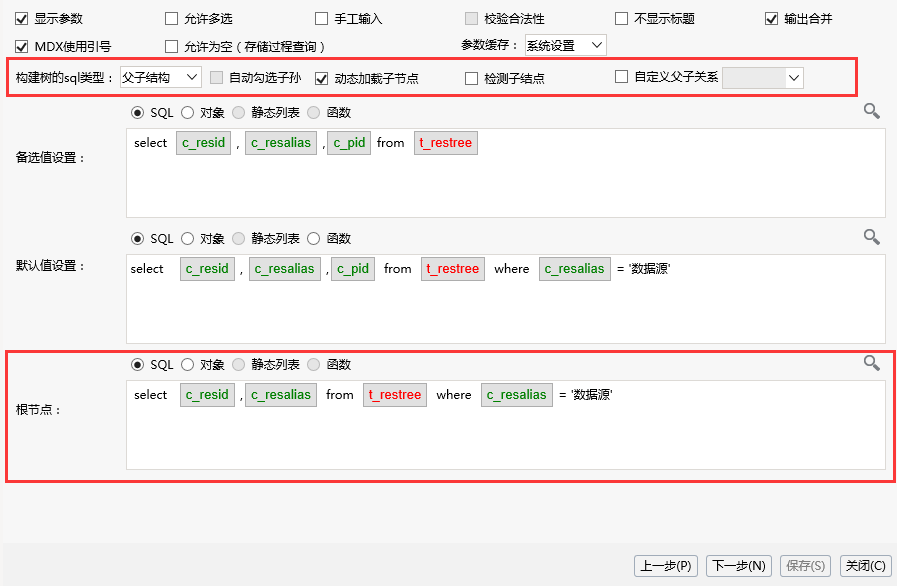This screenshot has height=586, width=899.
Task: Click c_resalias in 根节点 select list
Action: pos(281,395)
